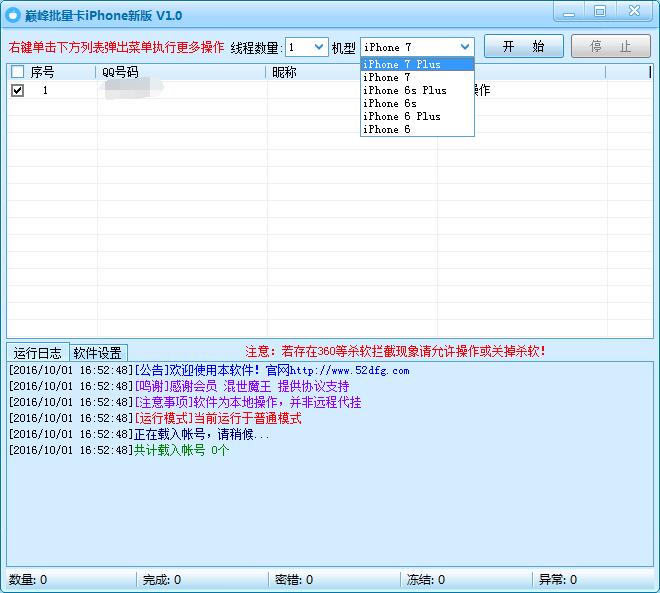Close the application window
This screenshot has width=660, height=593.
634,12
